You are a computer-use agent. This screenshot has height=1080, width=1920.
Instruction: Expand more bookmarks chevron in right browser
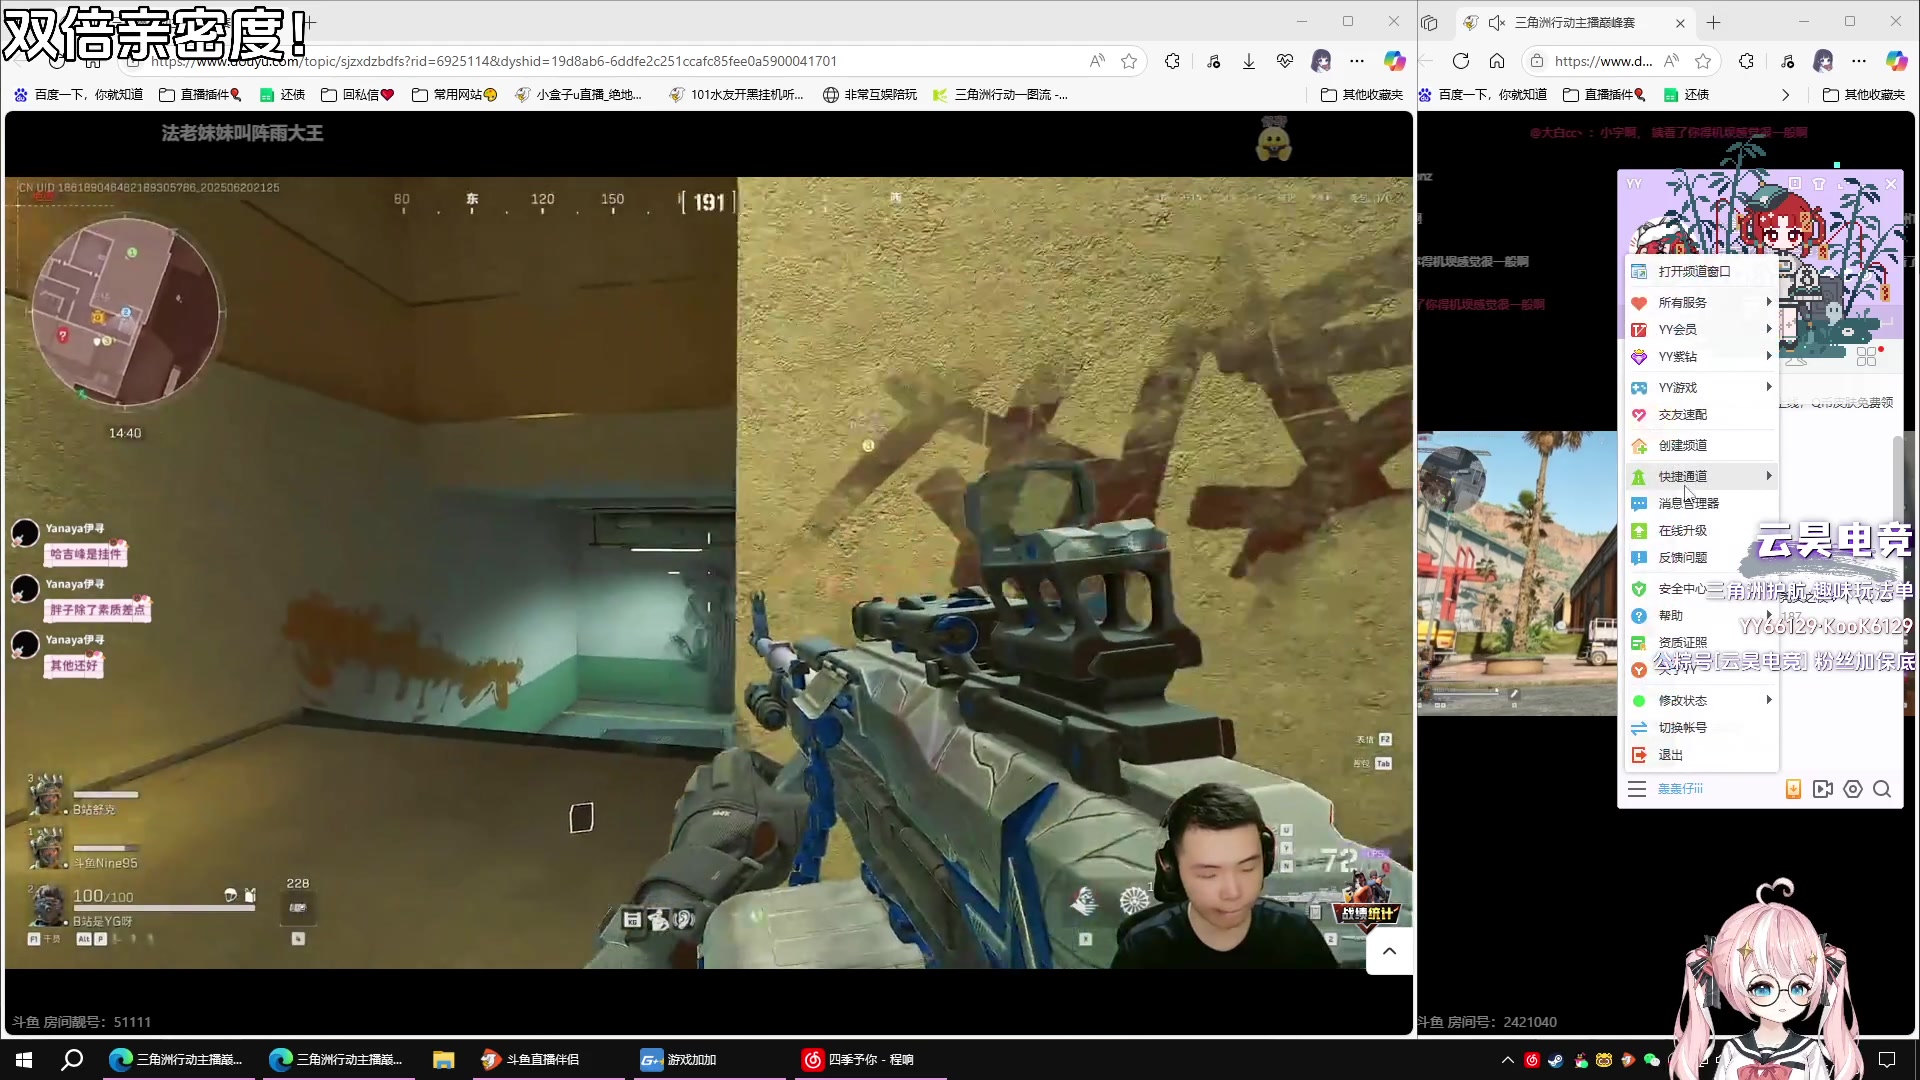click(1786, 95)
